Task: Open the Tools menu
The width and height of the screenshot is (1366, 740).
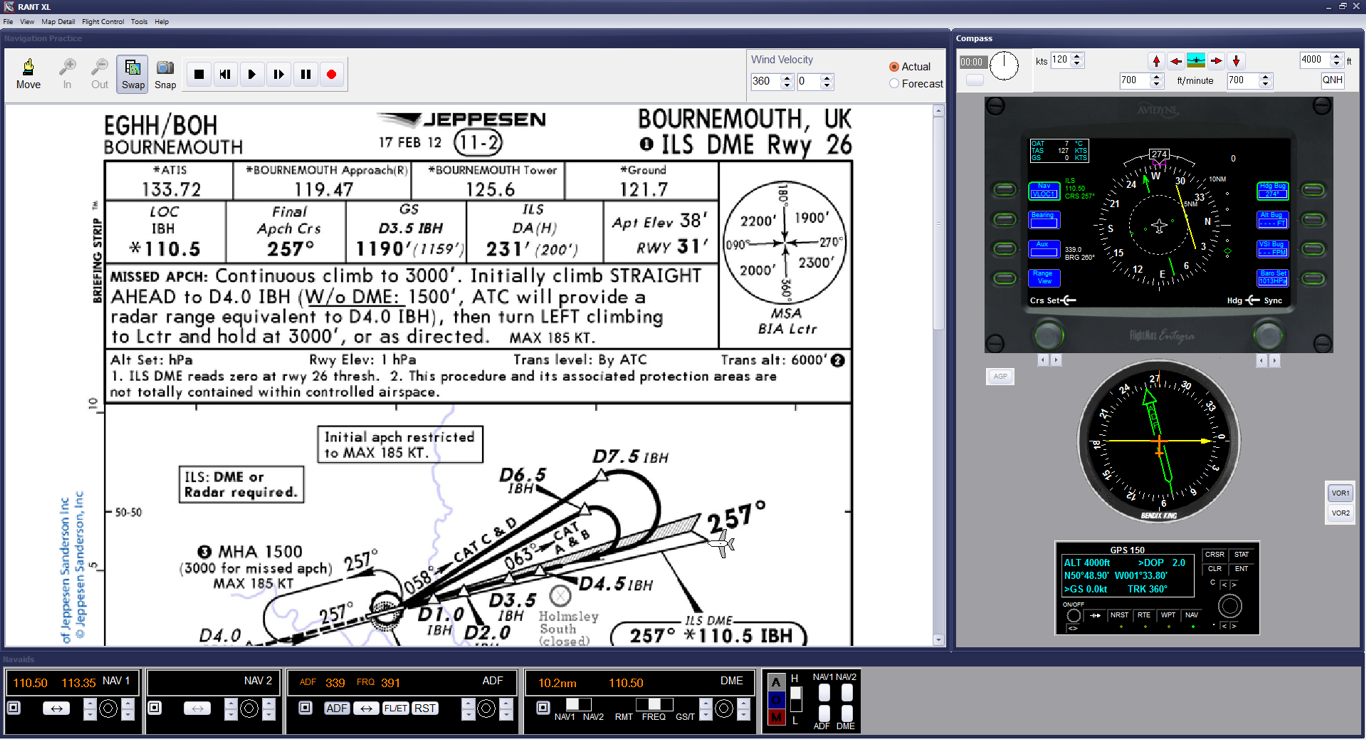Action: pyautogui.click(x=139, y=21)
